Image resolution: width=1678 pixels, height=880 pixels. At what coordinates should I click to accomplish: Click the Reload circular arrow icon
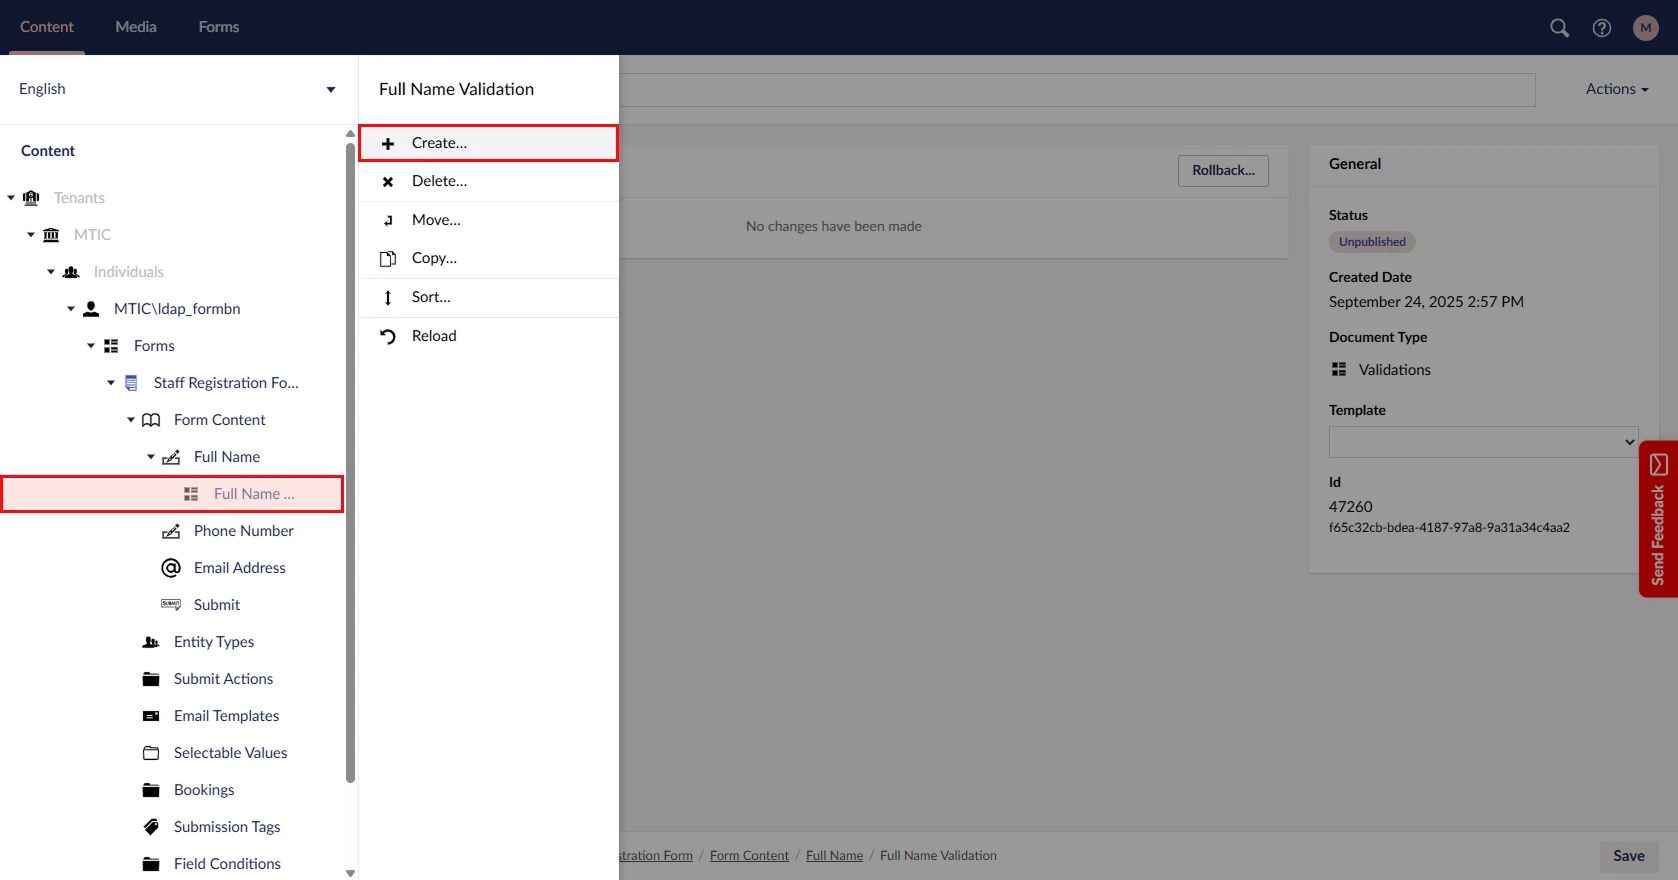388,337
